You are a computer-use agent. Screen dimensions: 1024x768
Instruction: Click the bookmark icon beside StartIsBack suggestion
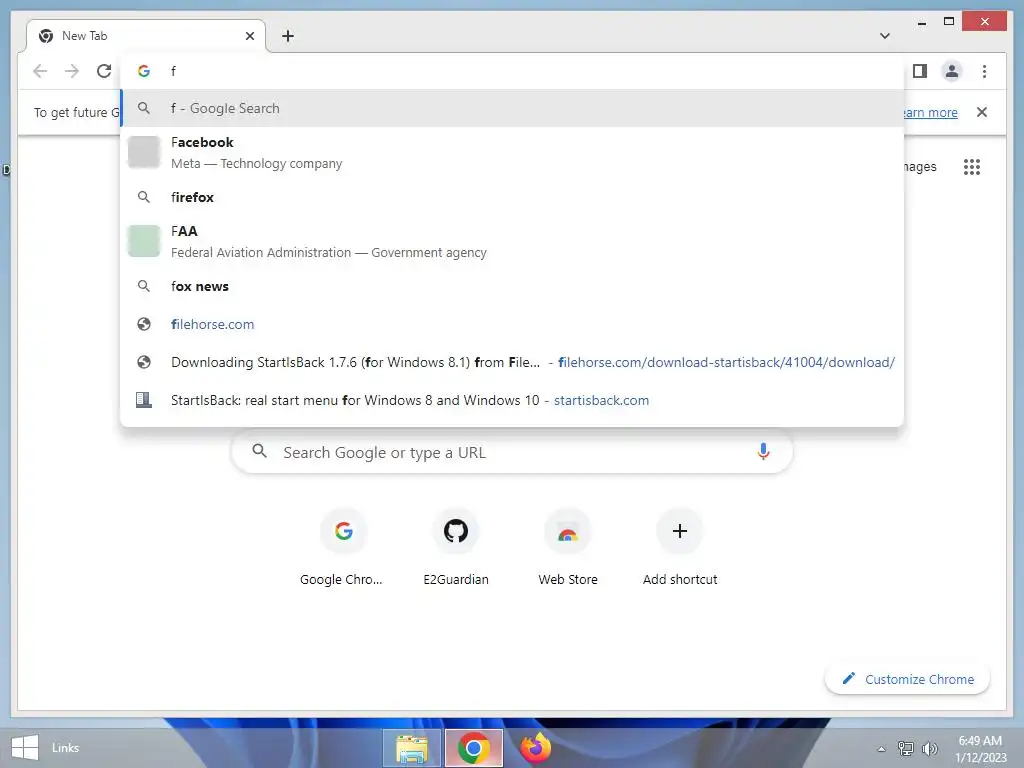coord(144,400)
